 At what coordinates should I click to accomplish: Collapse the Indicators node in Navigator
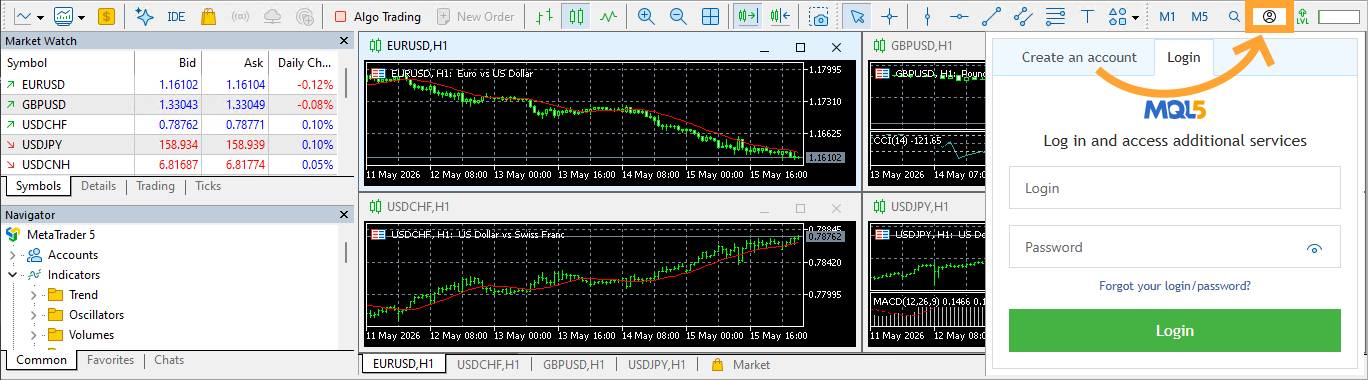(x=13, y=275)
